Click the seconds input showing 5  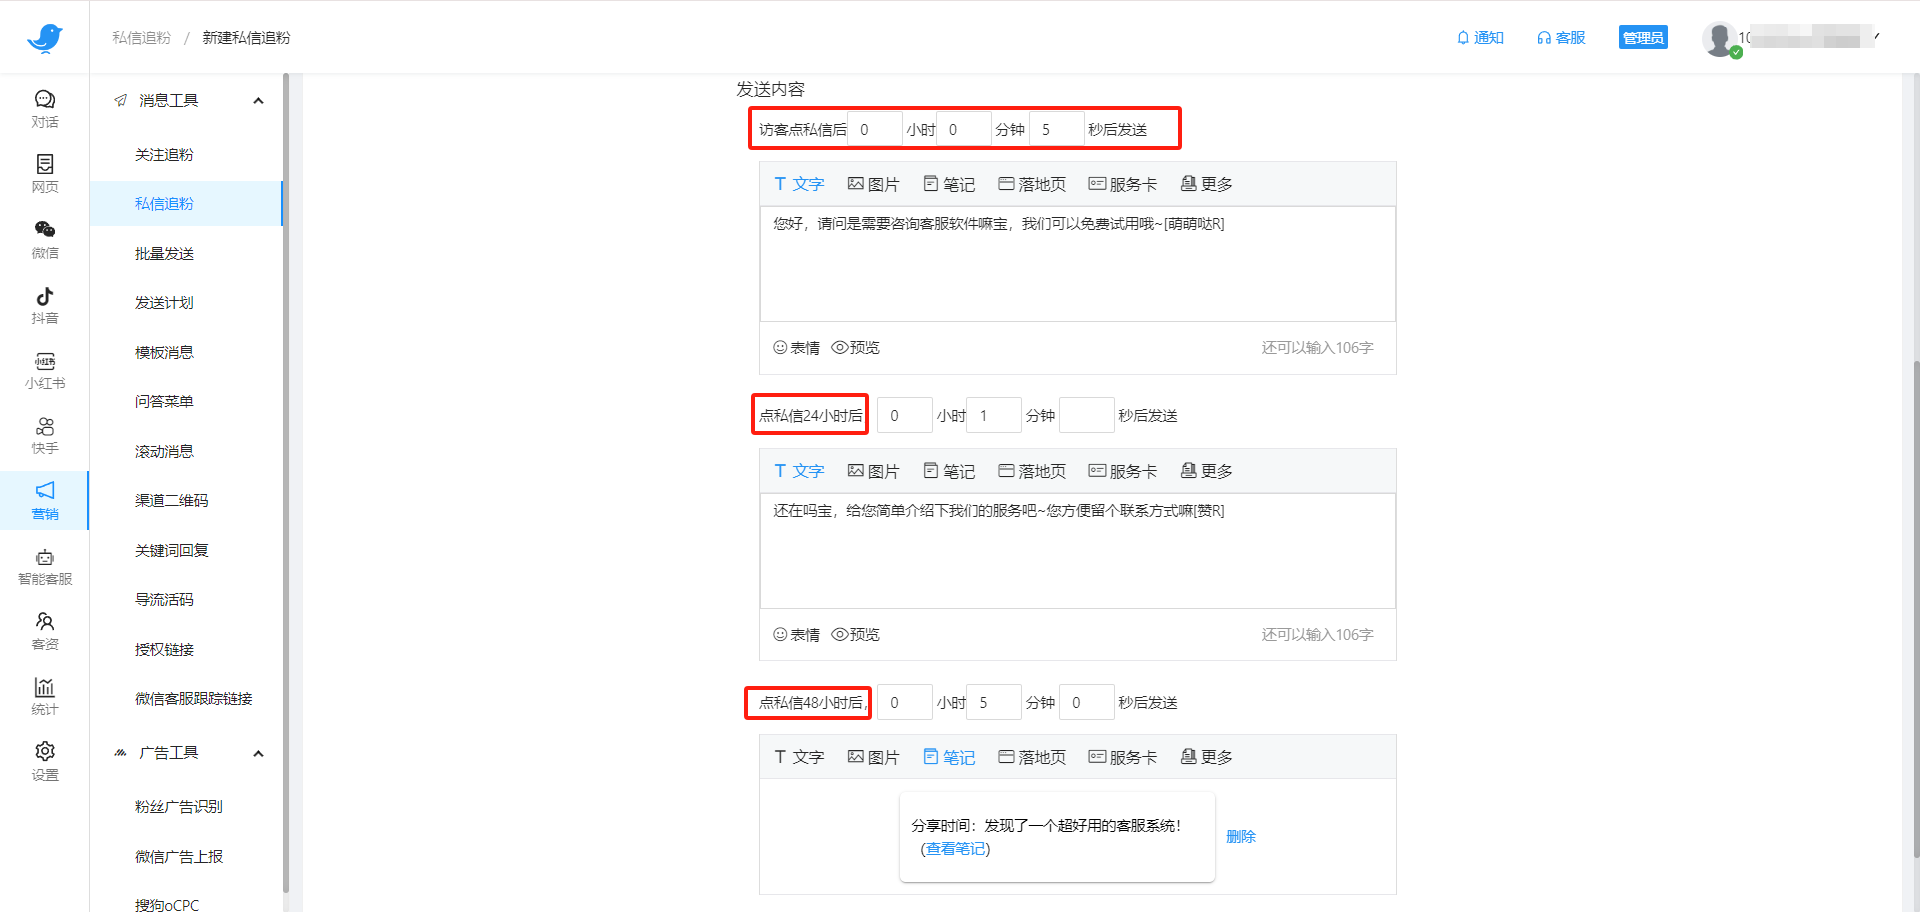pyautogui.click(x=1057, y=128)
